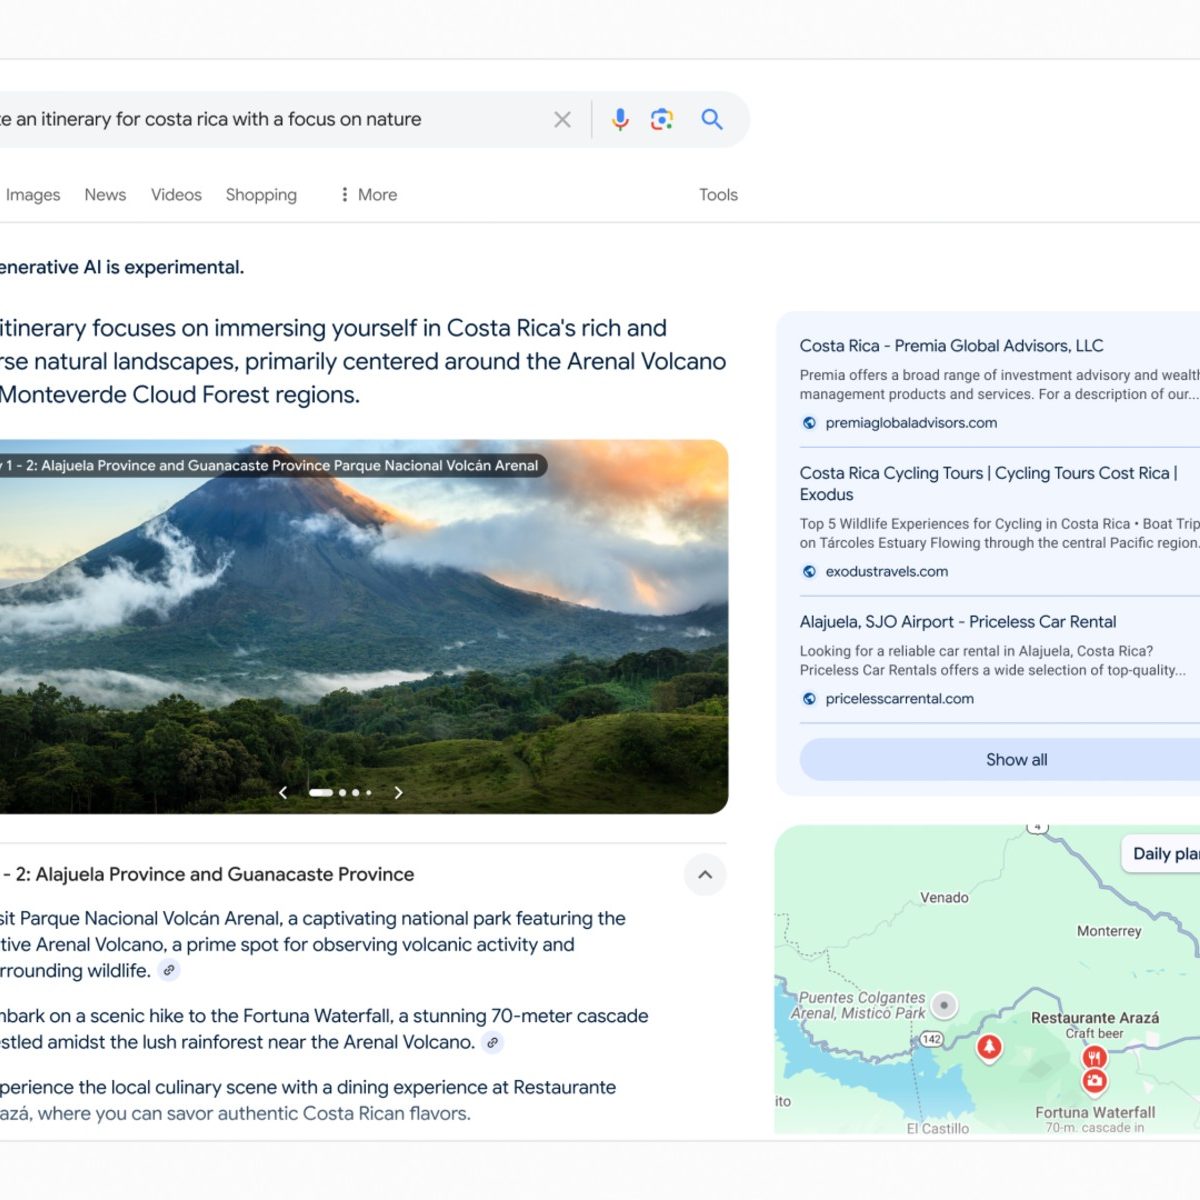Open the Tools options menu
This screenshot has height=1200, width=1200.
pos(718,195)
